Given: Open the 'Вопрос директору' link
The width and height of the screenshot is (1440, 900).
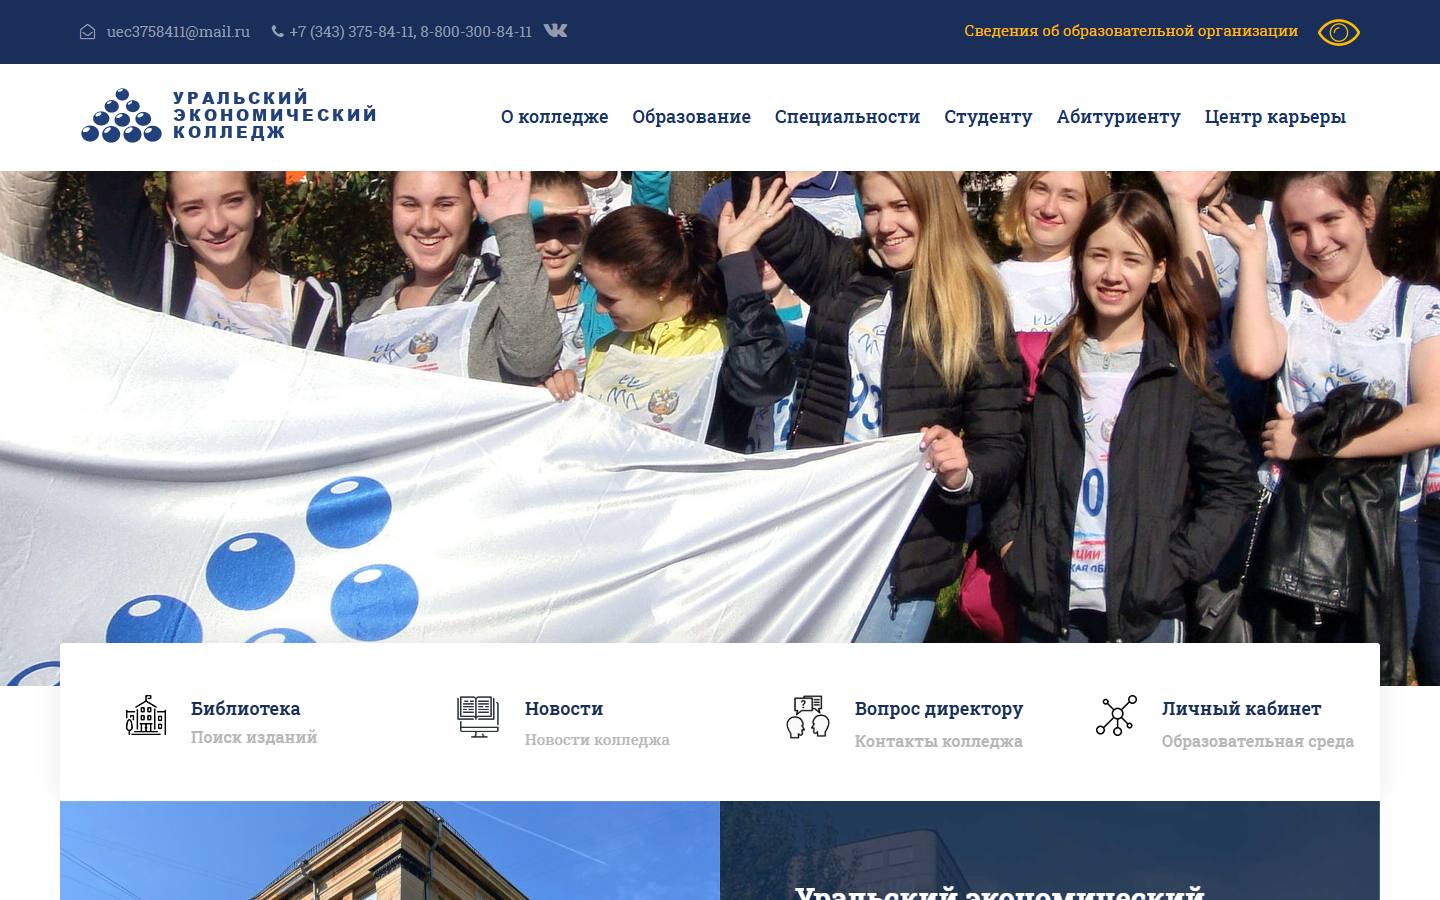Looking at the screenshot, I should coord(939,708).
